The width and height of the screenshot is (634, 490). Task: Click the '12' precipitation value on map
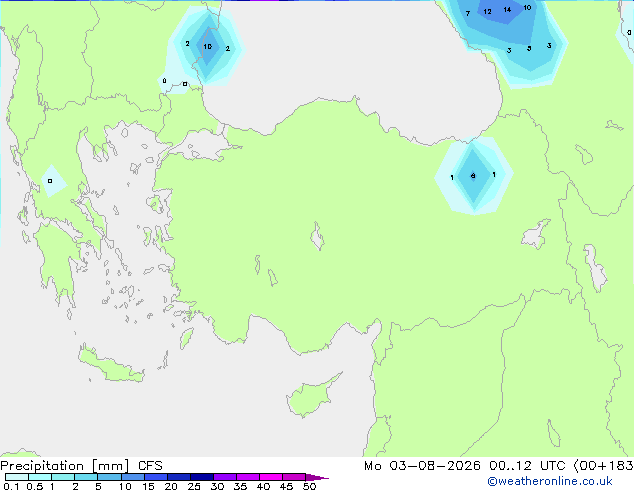(488, 12)
